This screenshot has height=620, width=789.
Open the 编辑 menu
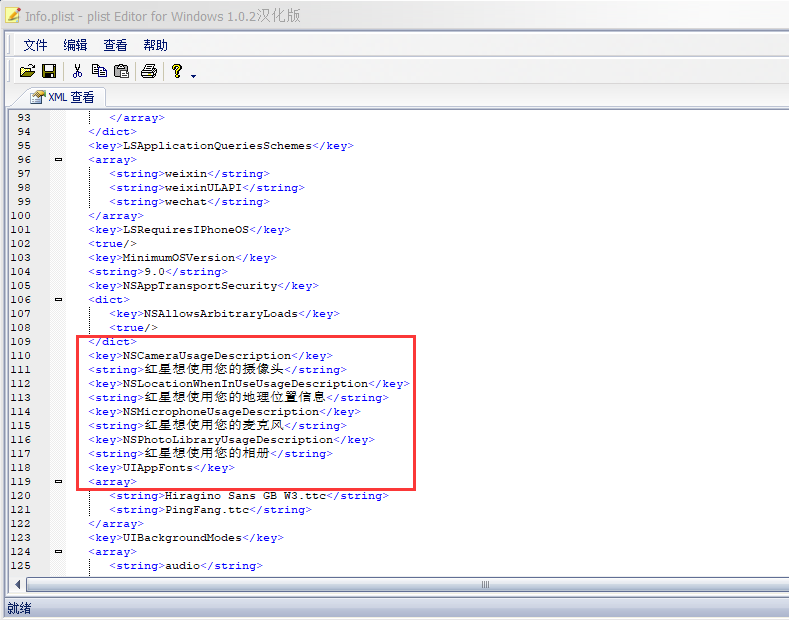click(75, 45)
